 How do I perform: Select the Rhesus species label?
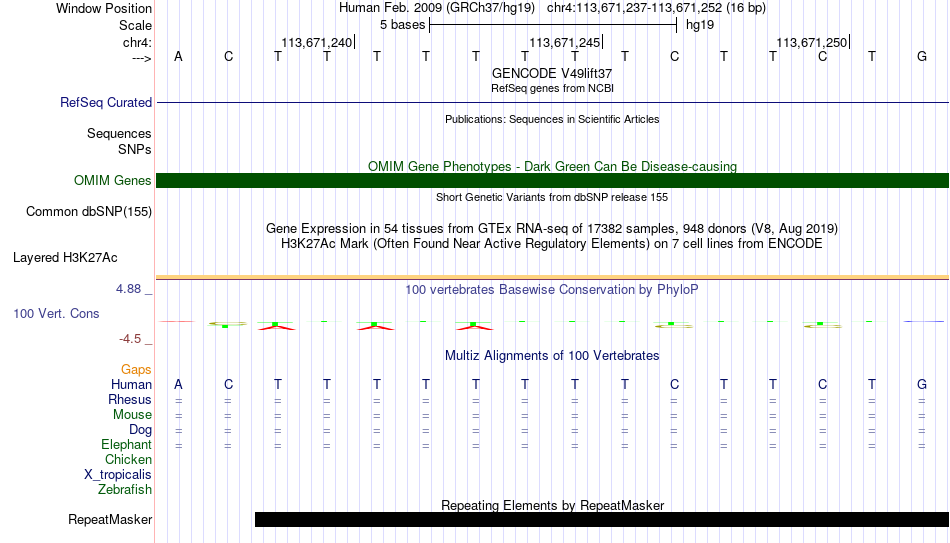tap(130, 399)
